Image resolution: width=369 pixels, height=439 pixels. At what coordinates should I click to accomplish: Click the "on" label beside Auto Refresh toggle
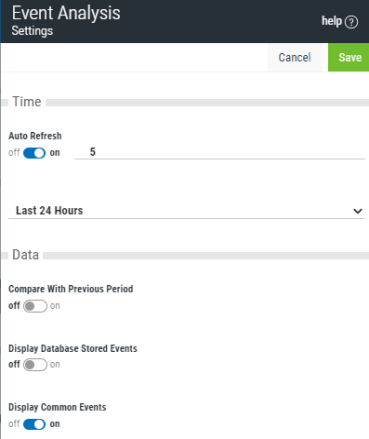tap(55, 153)
